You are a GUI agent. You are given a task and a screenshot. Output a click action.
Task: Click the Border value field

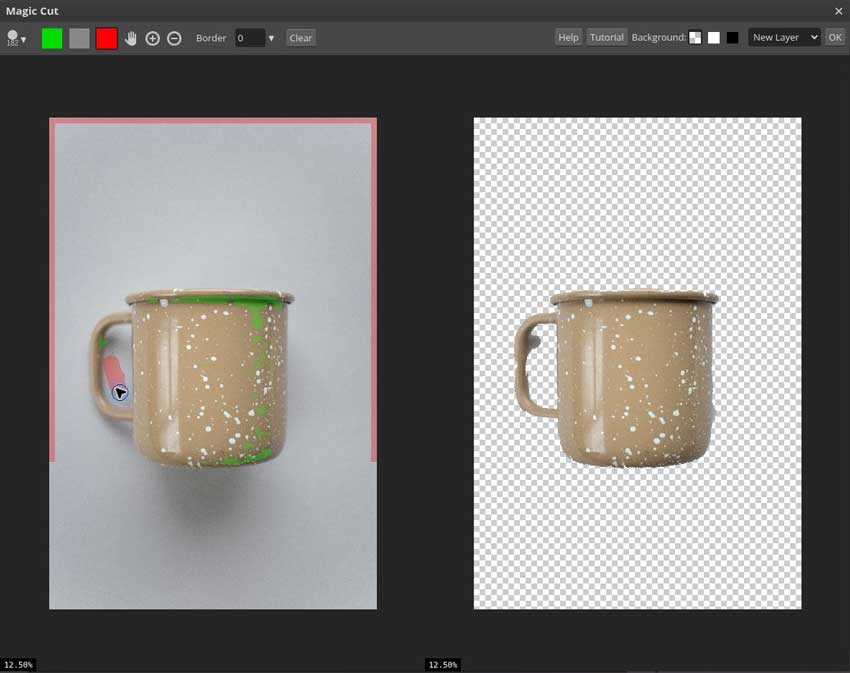click(250, 38)
